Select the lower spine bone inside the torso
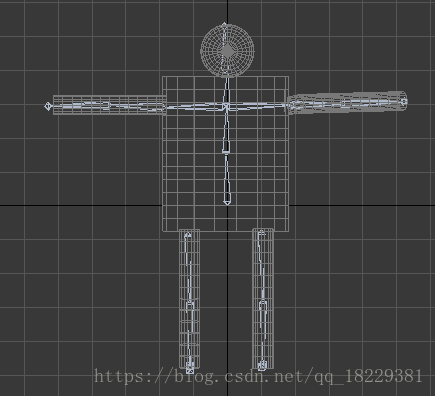The image size is (435, 396). pyautogui.click(x=227, y=178)
